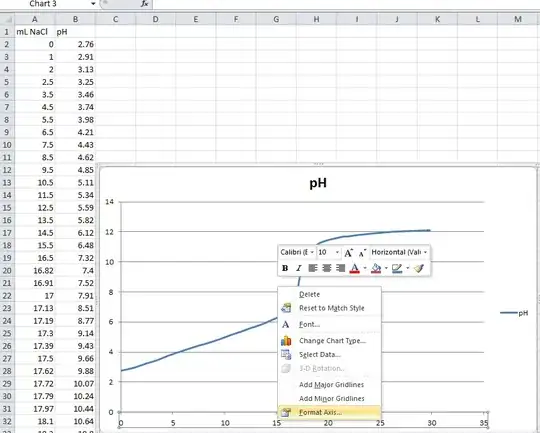The image size is (540, 433).
Task: Click cell with value 4.85
Action: [x=75, y=170]
